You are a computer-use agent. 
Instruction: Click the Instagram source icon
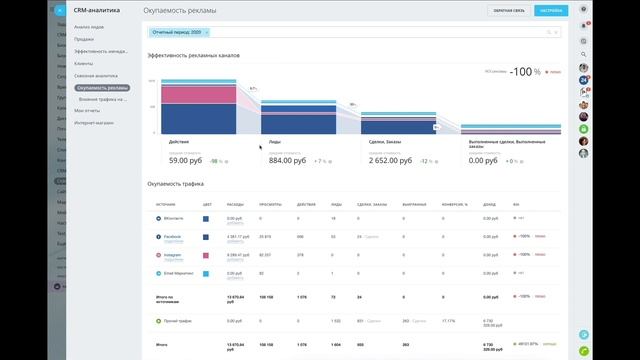click(158, 255)
